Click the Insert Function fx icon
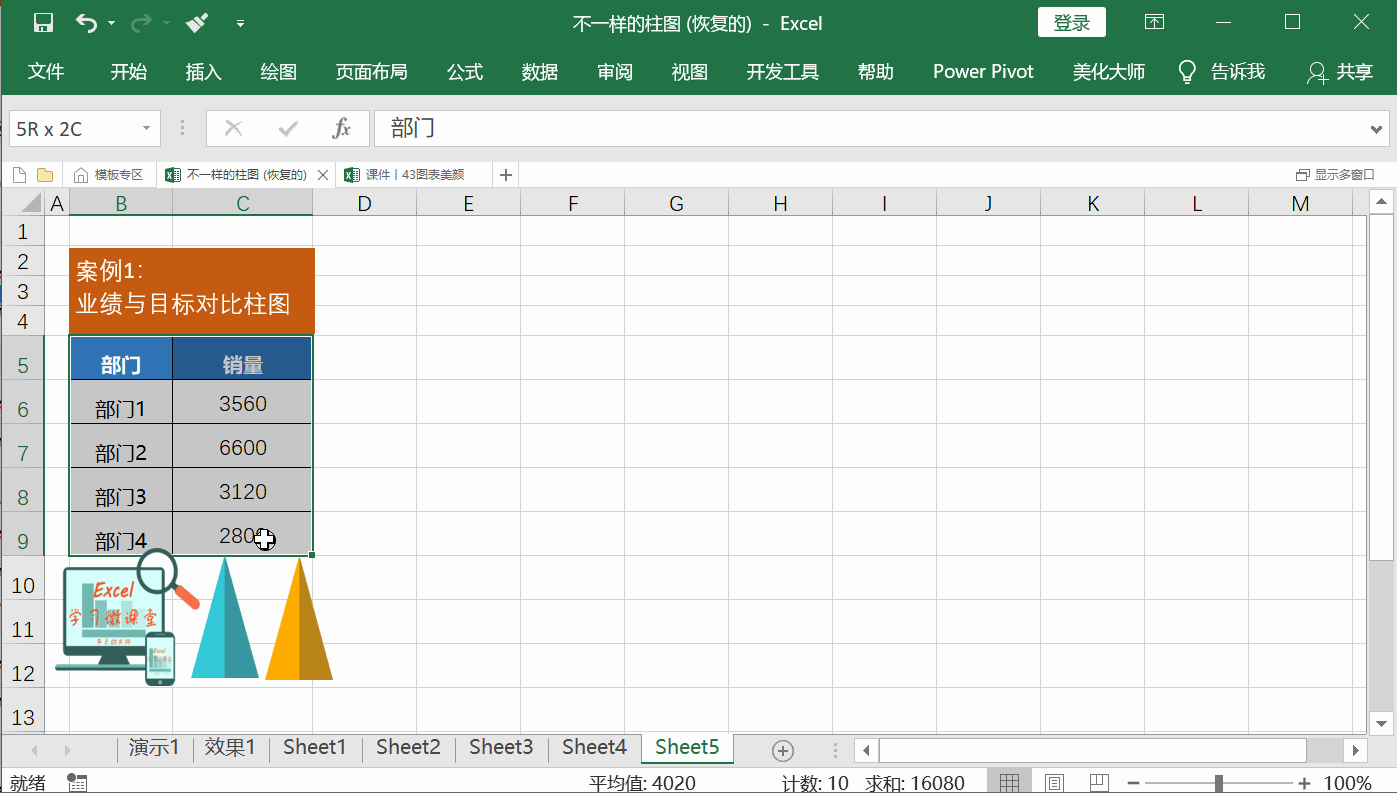Viewport: 1397px width, 793px height. pos(342,128)
